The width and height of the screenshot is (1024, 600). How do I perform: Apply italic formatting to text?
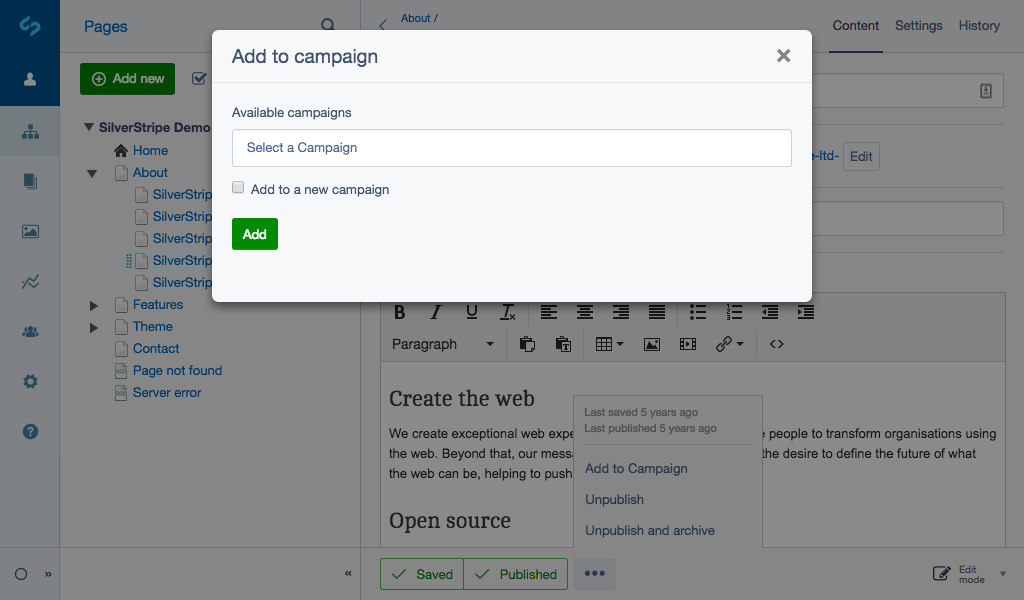[x=435, y=312]
